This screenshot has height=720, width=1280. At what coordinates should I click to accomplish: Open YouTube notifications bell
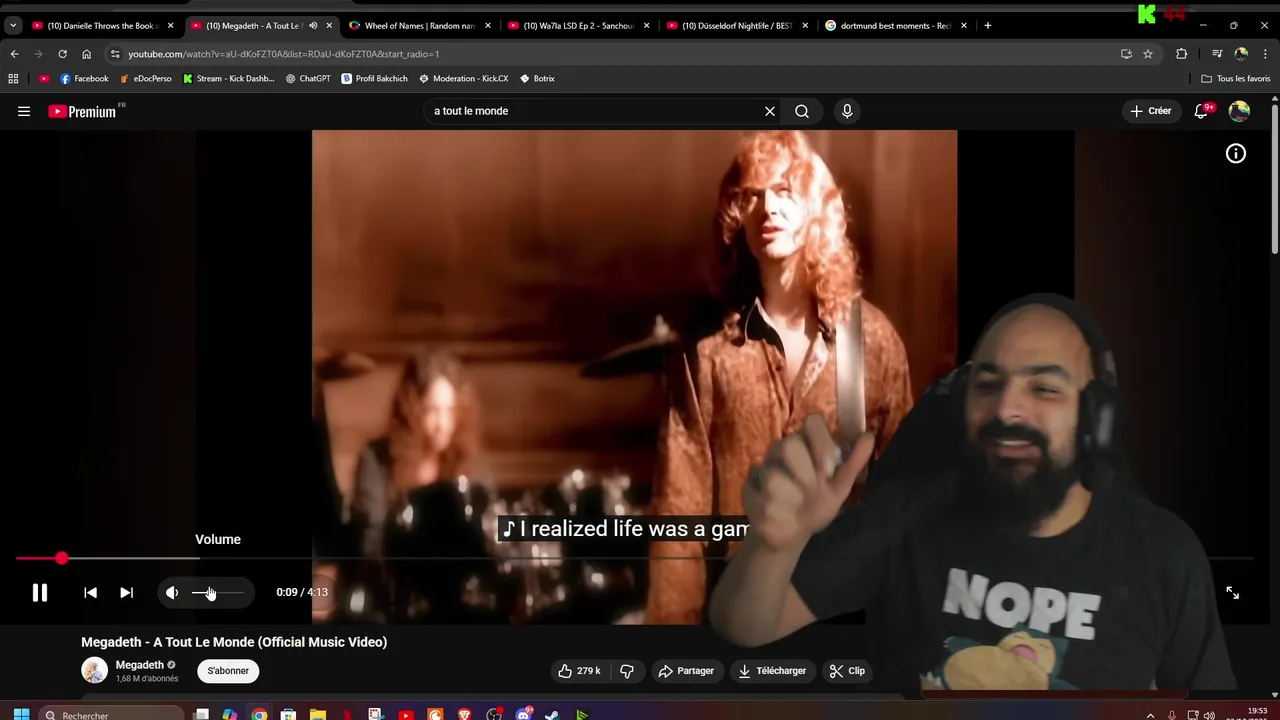click(x=1201, y=111)
